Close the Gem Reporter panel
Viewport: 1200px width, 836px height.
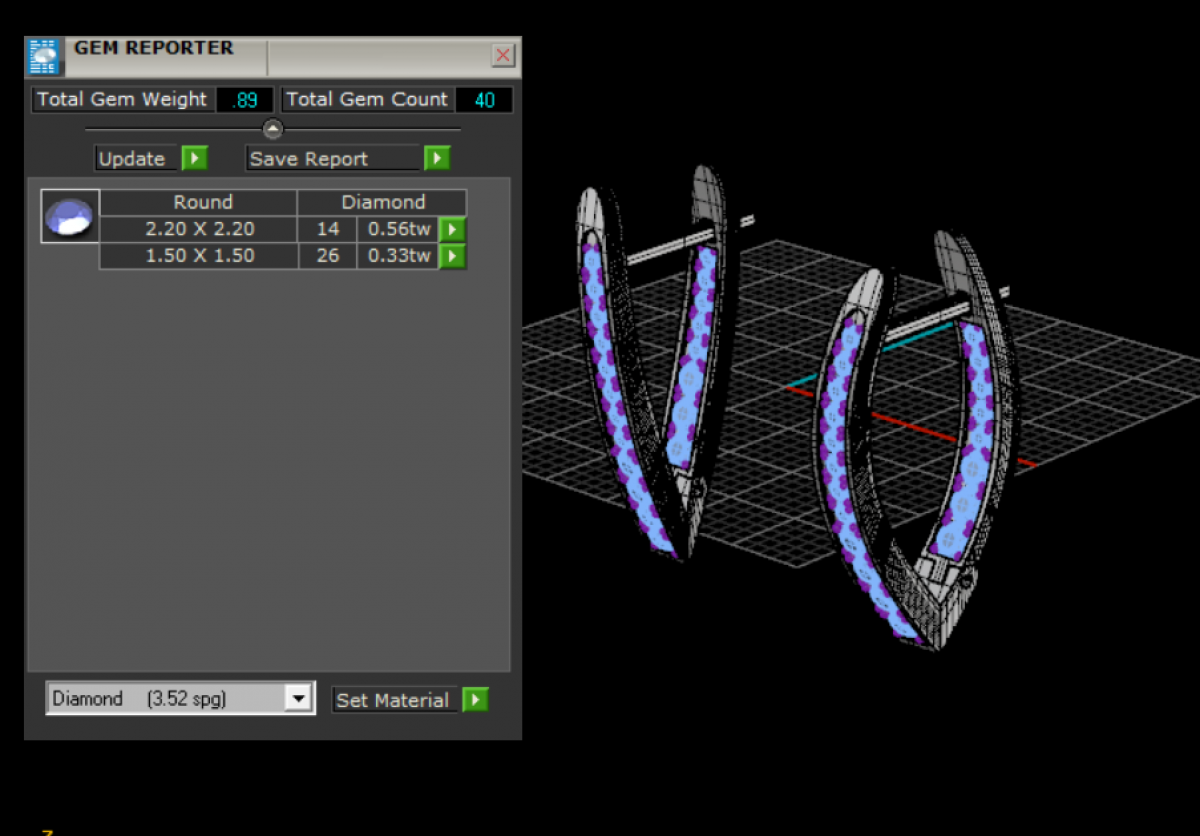(503, 56)
